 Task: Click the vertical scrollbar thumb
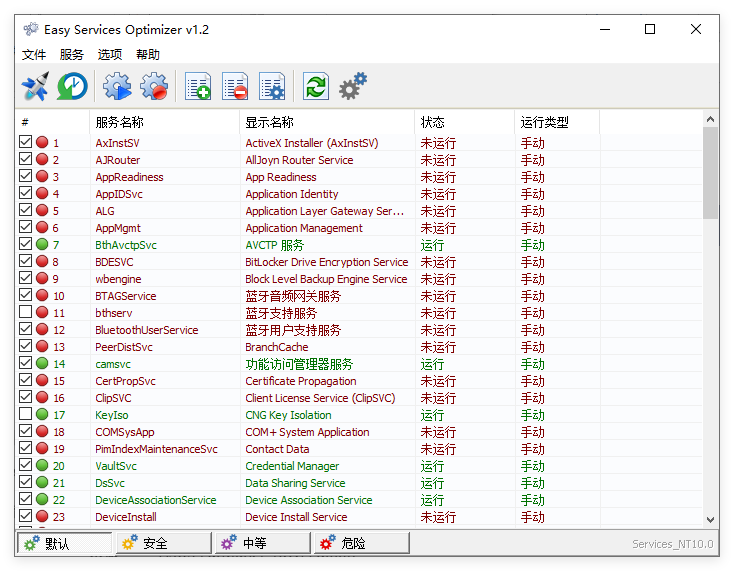click(x=710, y=173)
